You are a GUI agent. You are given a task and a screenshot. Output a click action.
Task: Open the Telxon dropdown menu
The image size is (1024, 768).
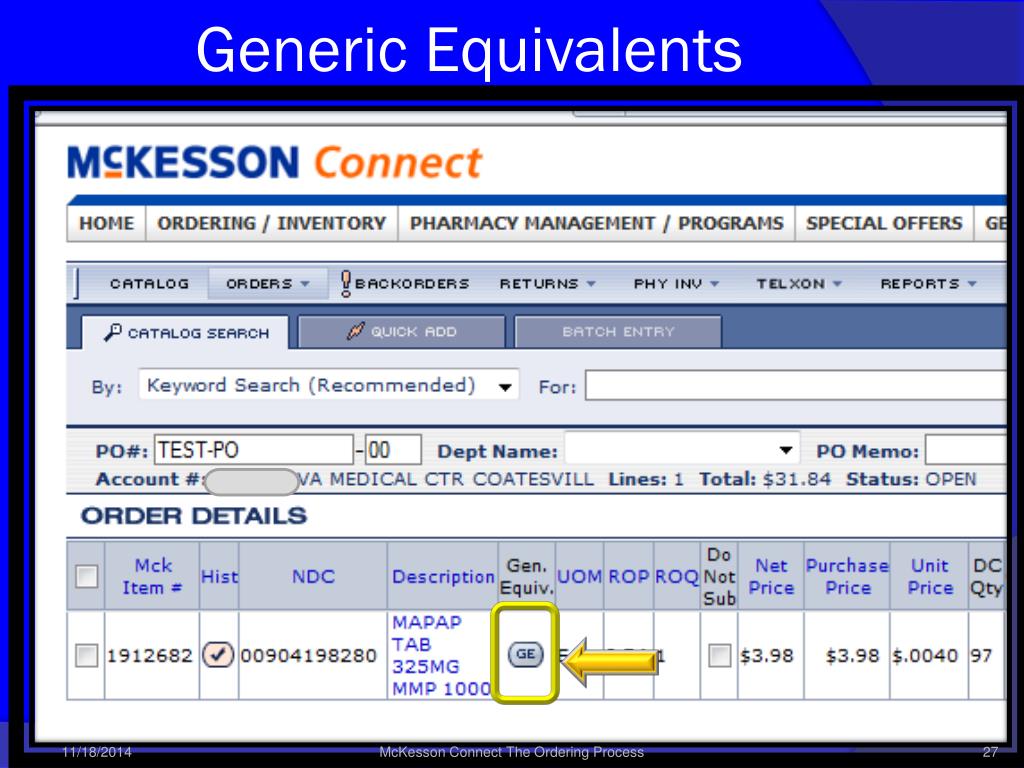click(799, 284)
